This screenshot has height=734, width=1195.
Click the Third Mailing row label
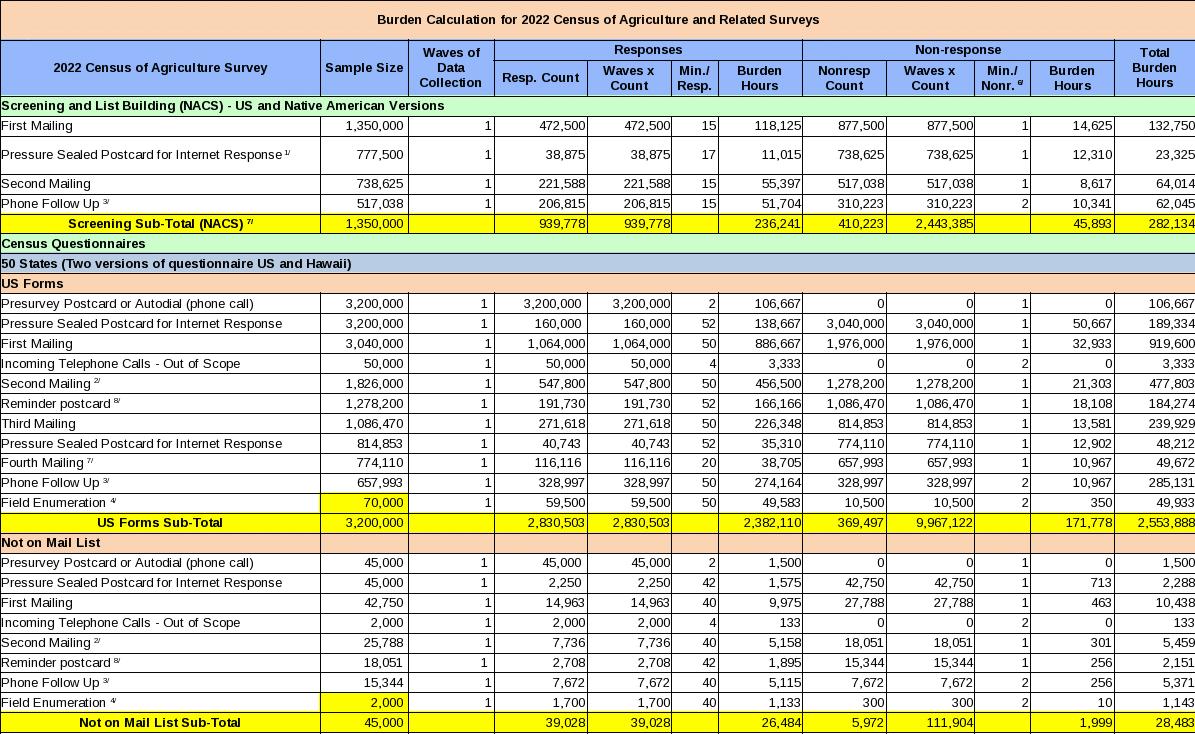160,423
